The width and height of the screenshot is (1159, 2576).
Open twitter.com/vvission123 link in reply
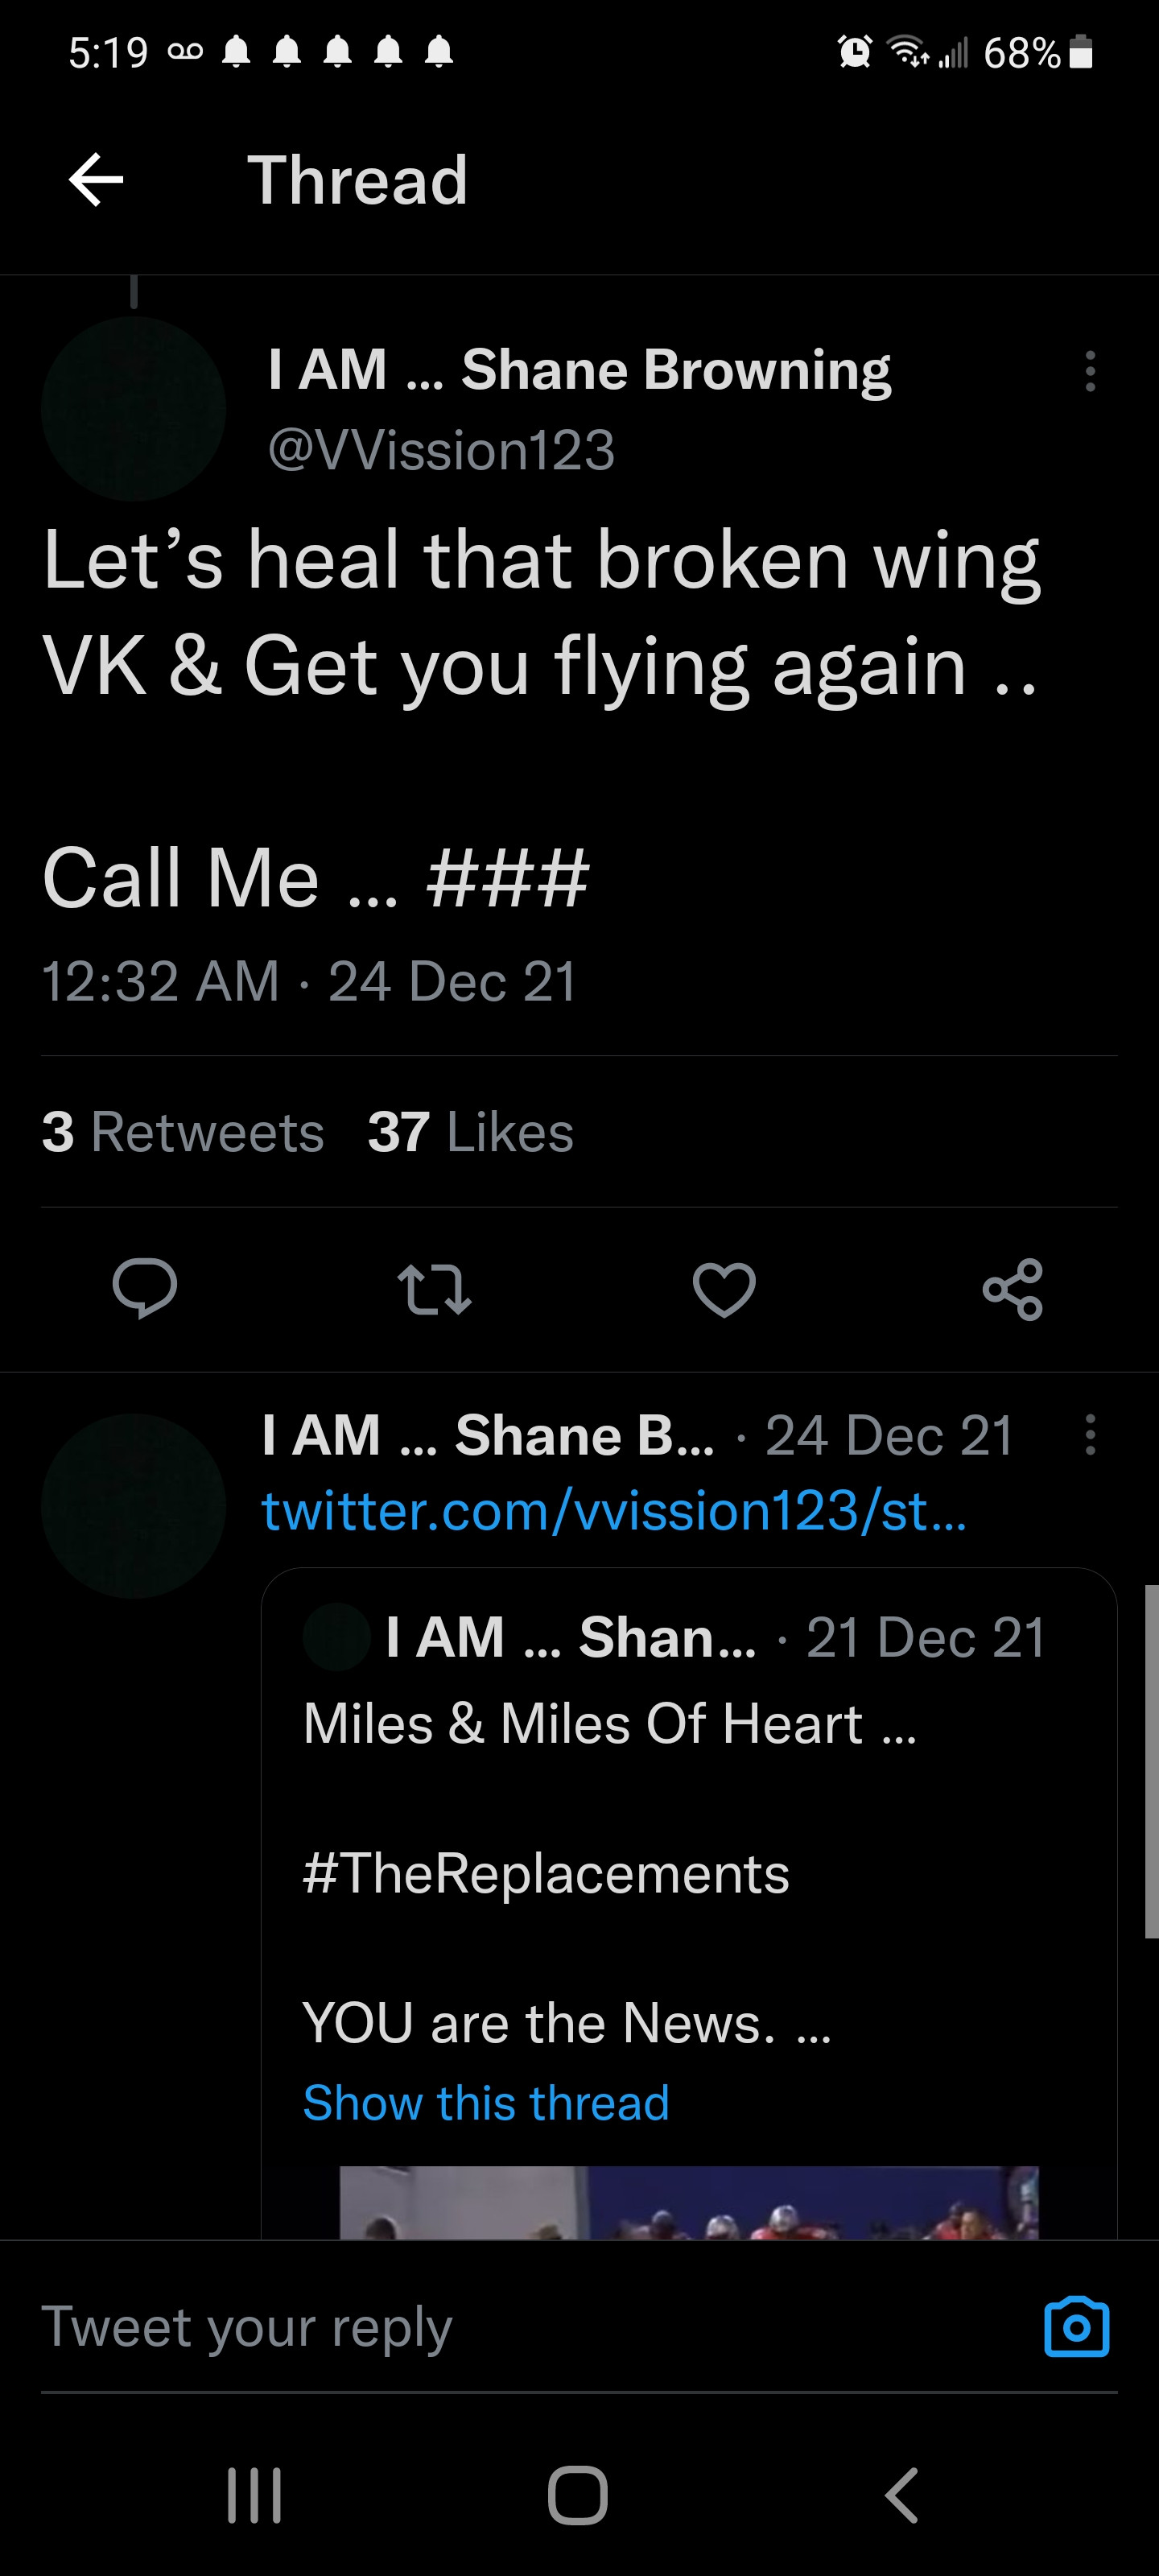tap(613, 1510)
